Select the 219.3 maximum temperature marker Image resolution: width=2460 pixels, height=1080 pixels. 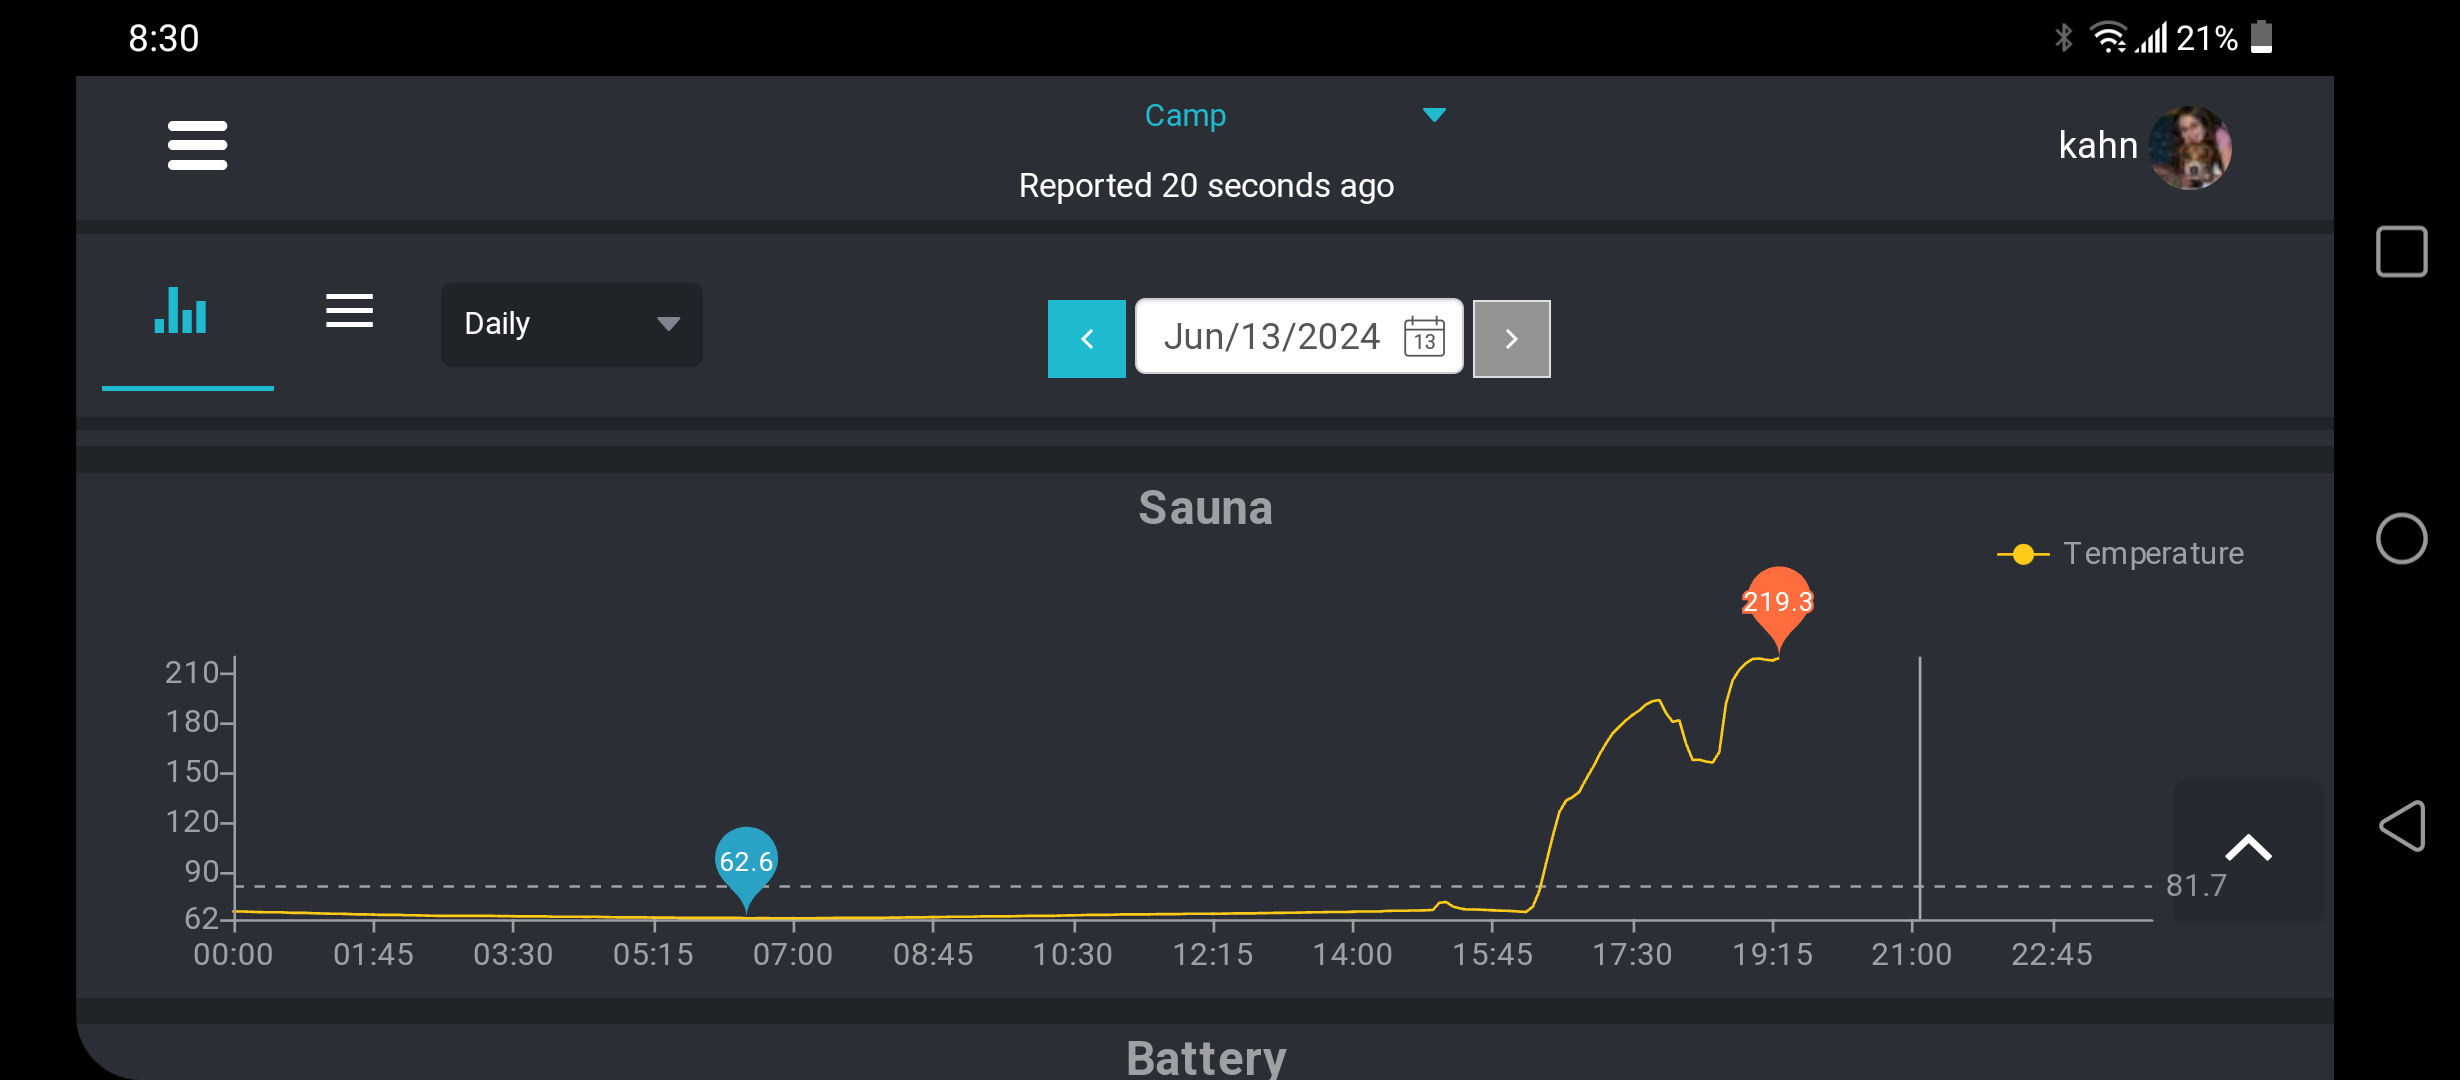tap(1777, 602)
